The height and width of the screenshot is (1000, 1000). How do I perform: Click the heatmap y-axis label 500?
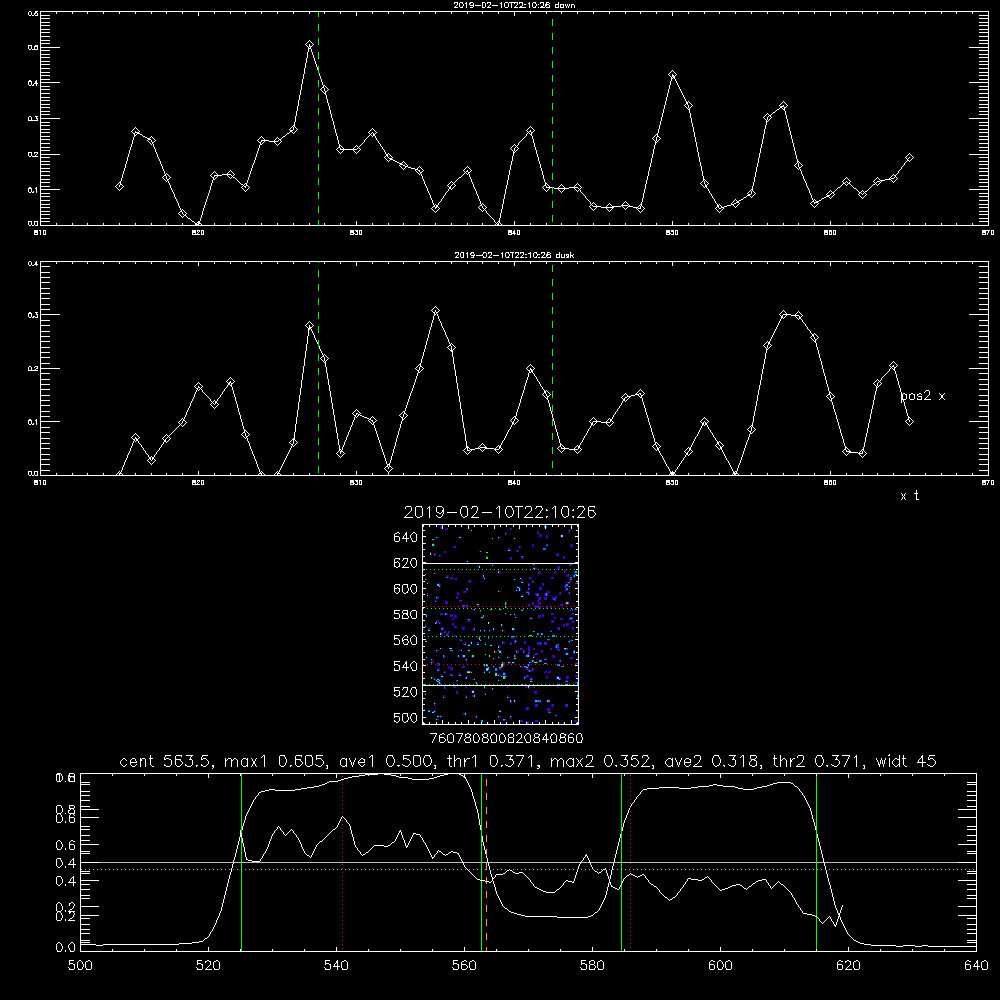tap(406, 718)
